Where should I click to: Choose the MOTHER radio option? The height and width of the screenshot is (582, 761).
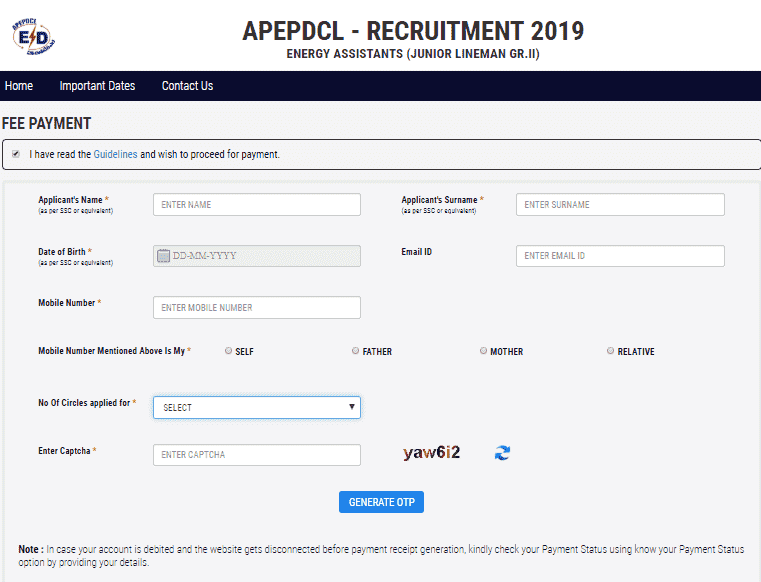483,350
